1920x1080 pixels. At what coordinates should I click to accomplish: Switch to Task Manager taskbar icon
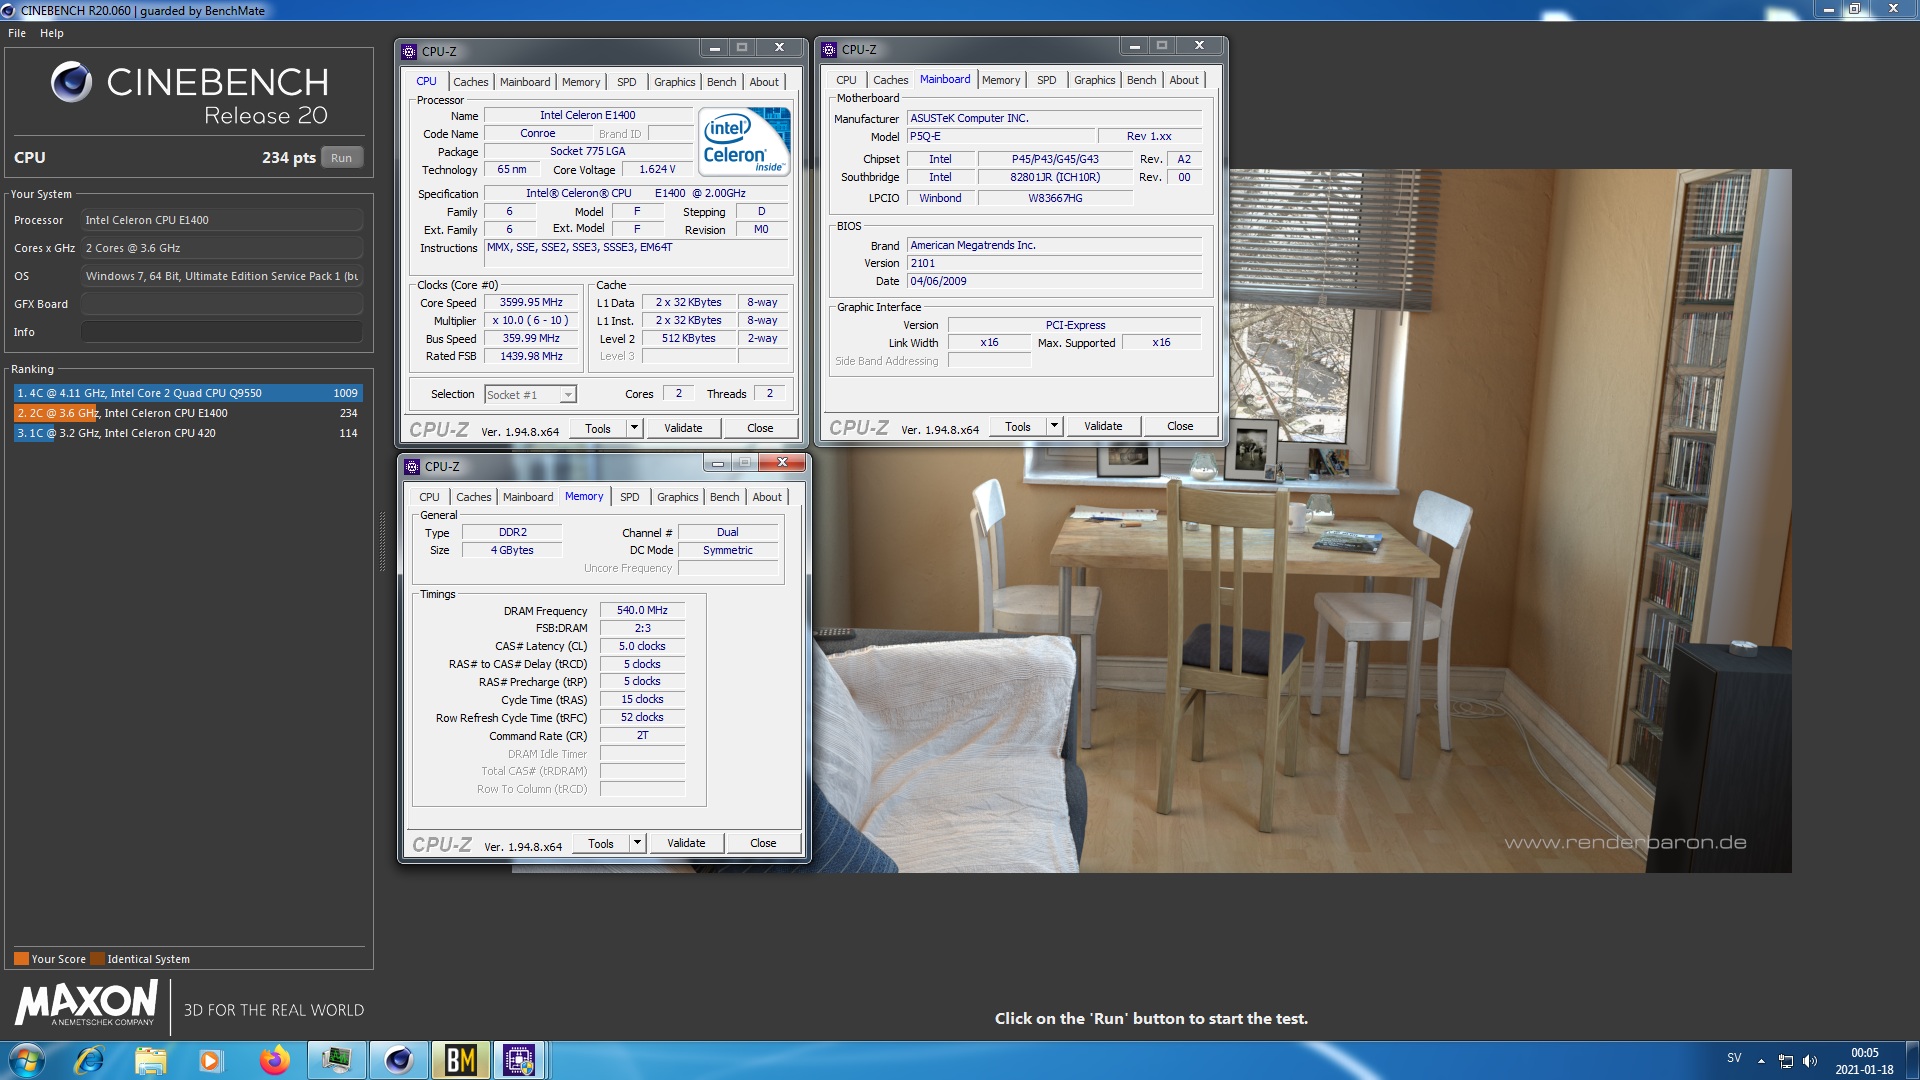tap(336, 1060)
